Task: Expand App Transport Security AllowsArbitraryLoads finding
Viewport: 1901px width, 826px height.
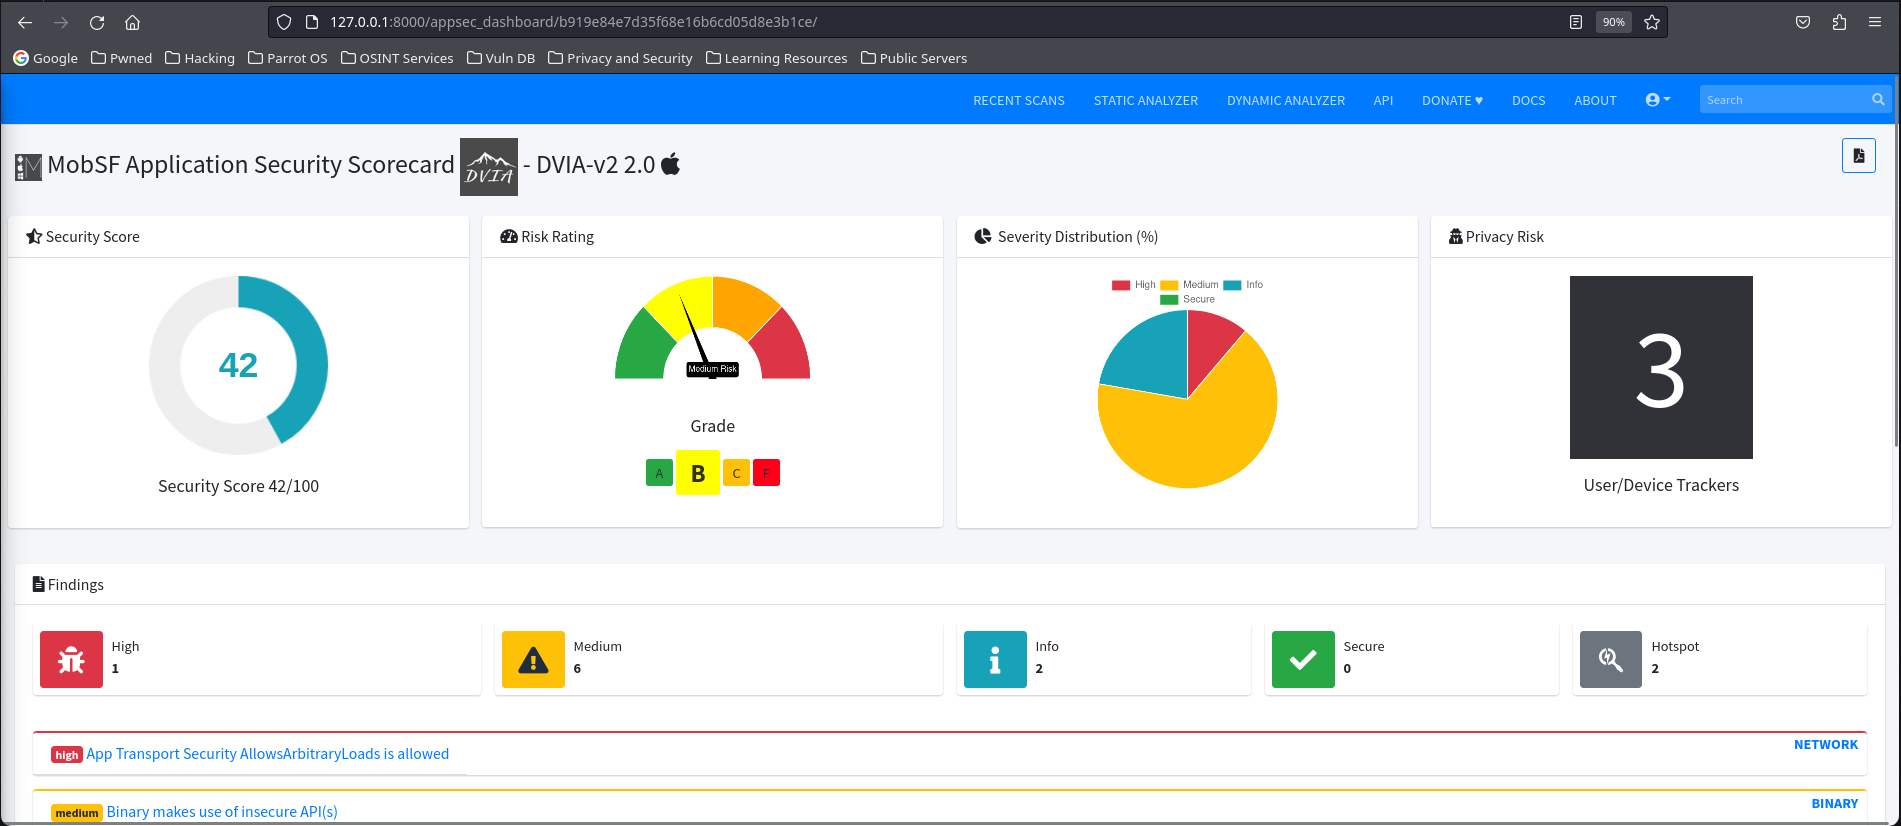Action: 267,754
